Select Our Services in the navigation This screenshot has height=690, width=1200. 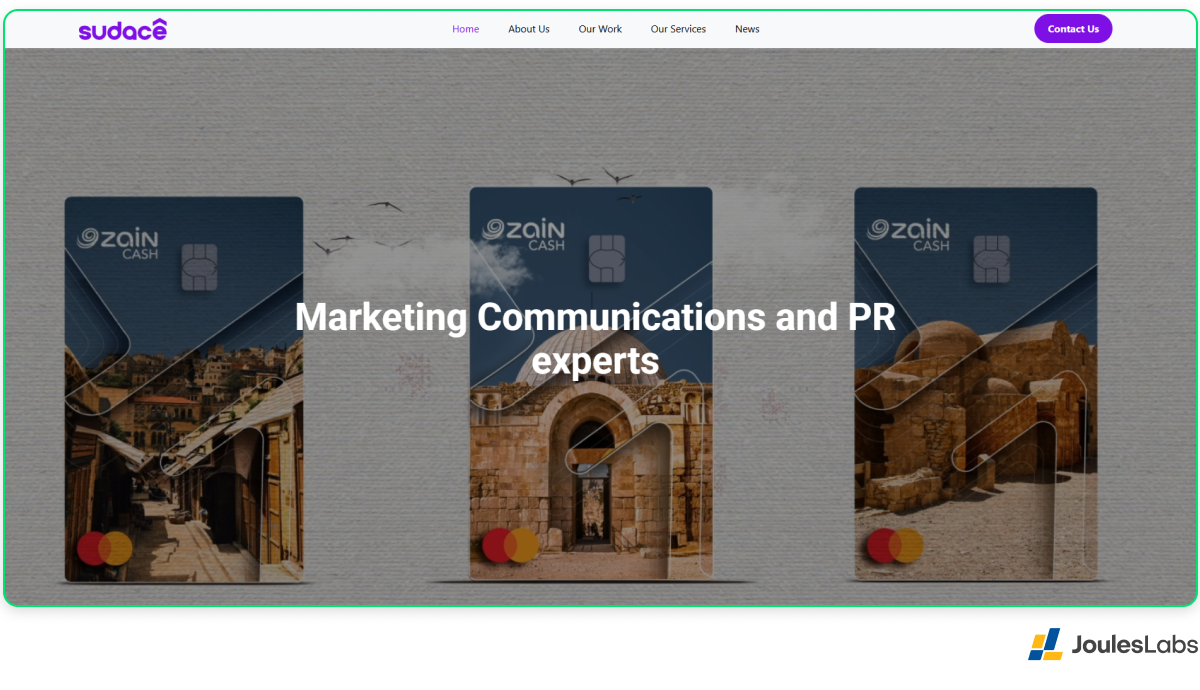tap(678, 29)
